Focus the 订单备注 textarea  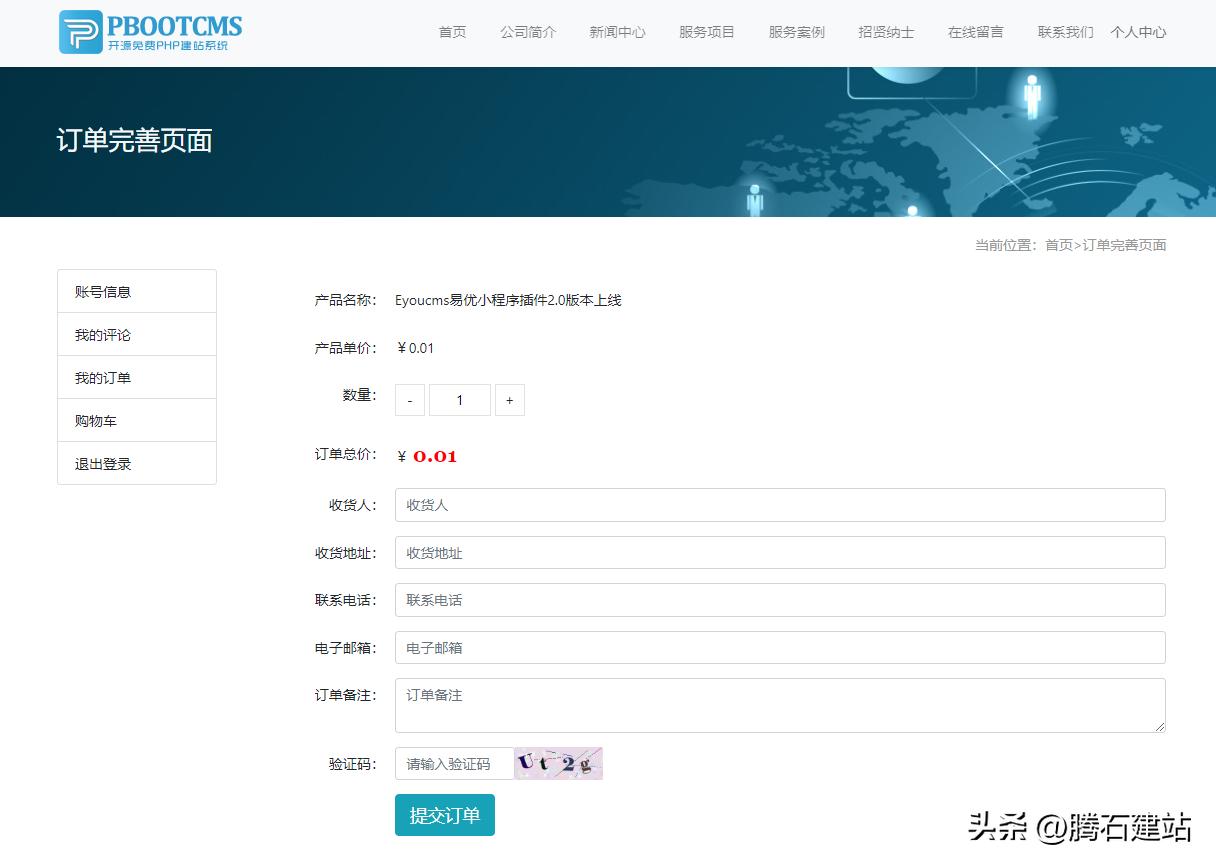coord(780,706)
